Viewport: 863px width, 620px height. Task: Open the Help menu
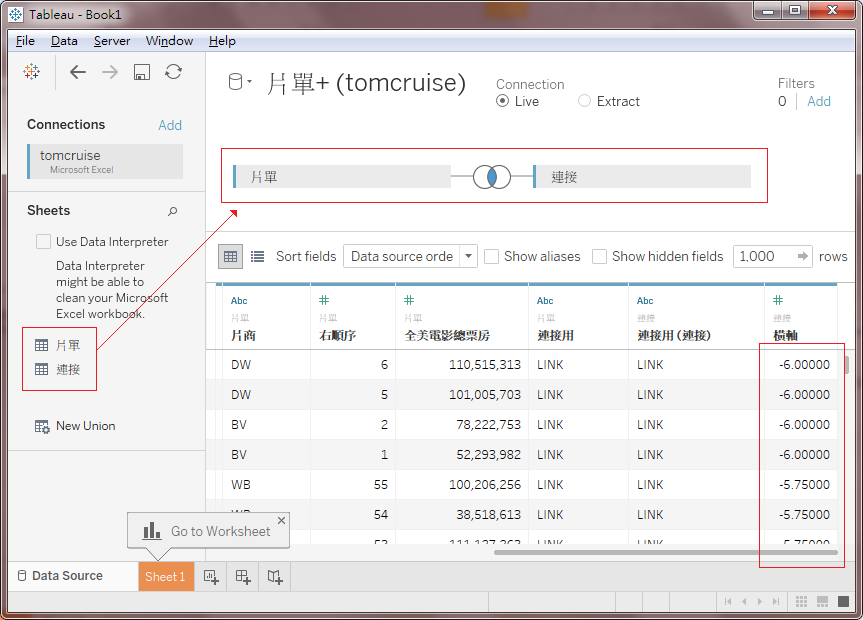222,41
